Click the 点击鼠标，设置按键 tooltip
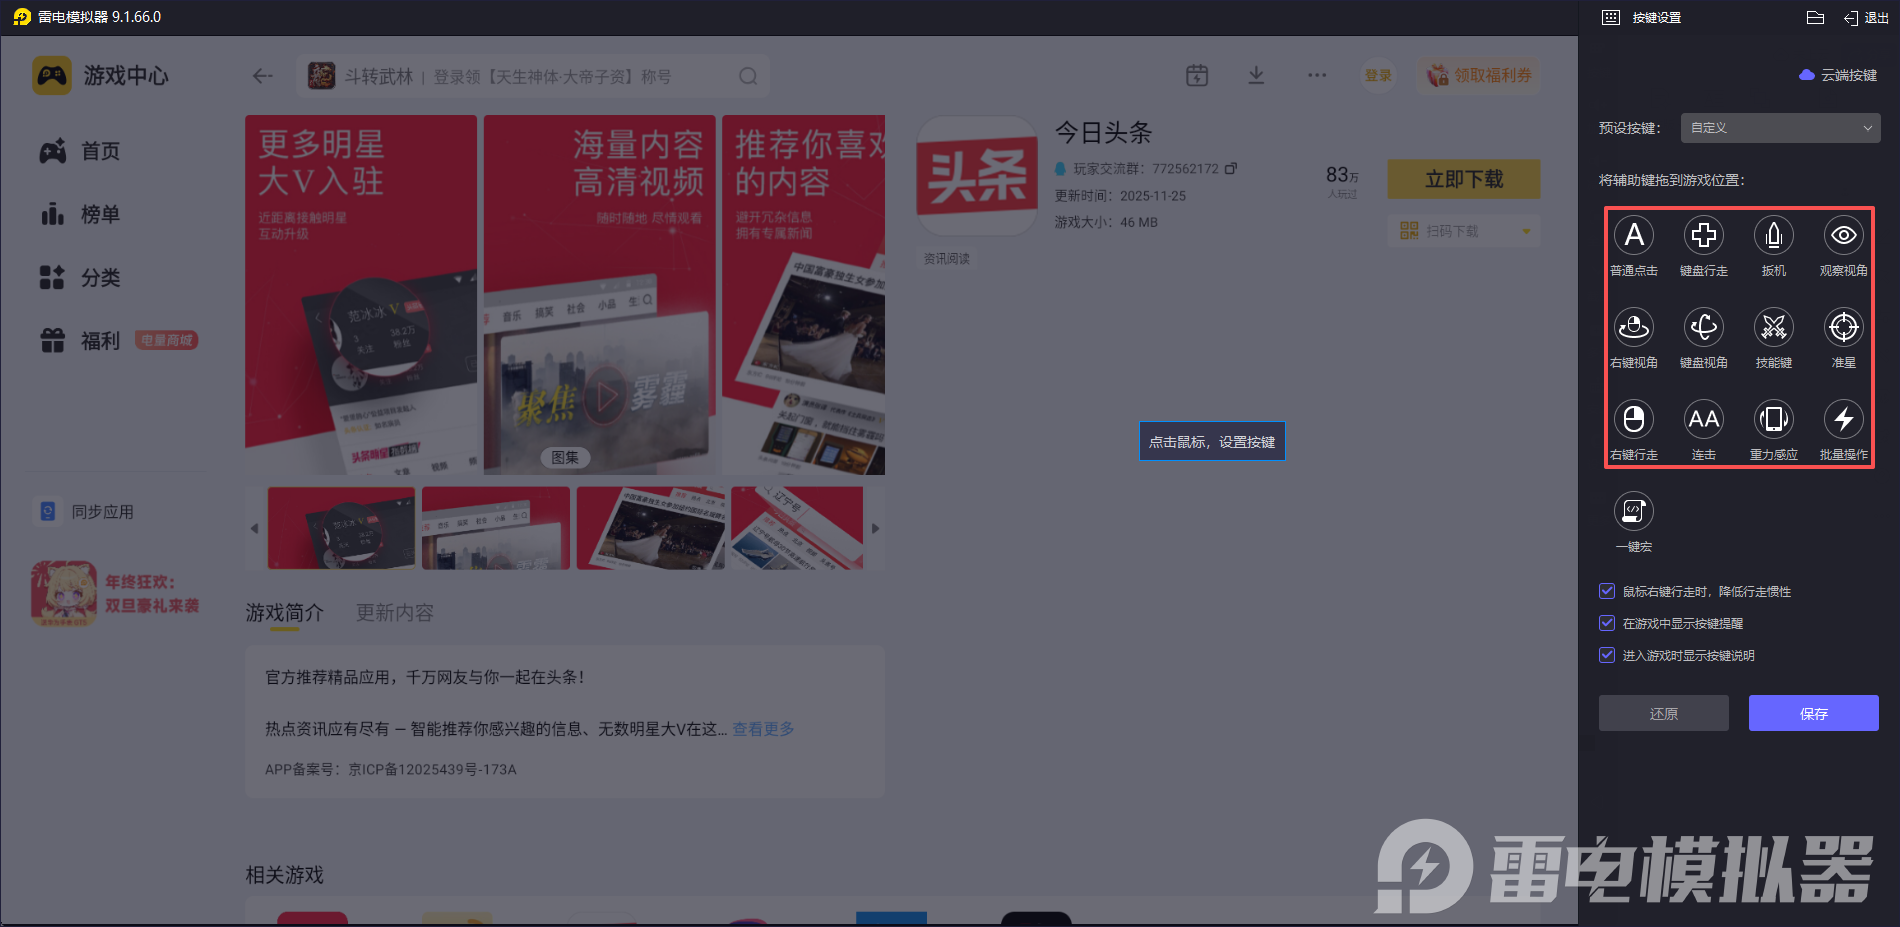This screenshot has width=1900, height=927. (1212, 441)
